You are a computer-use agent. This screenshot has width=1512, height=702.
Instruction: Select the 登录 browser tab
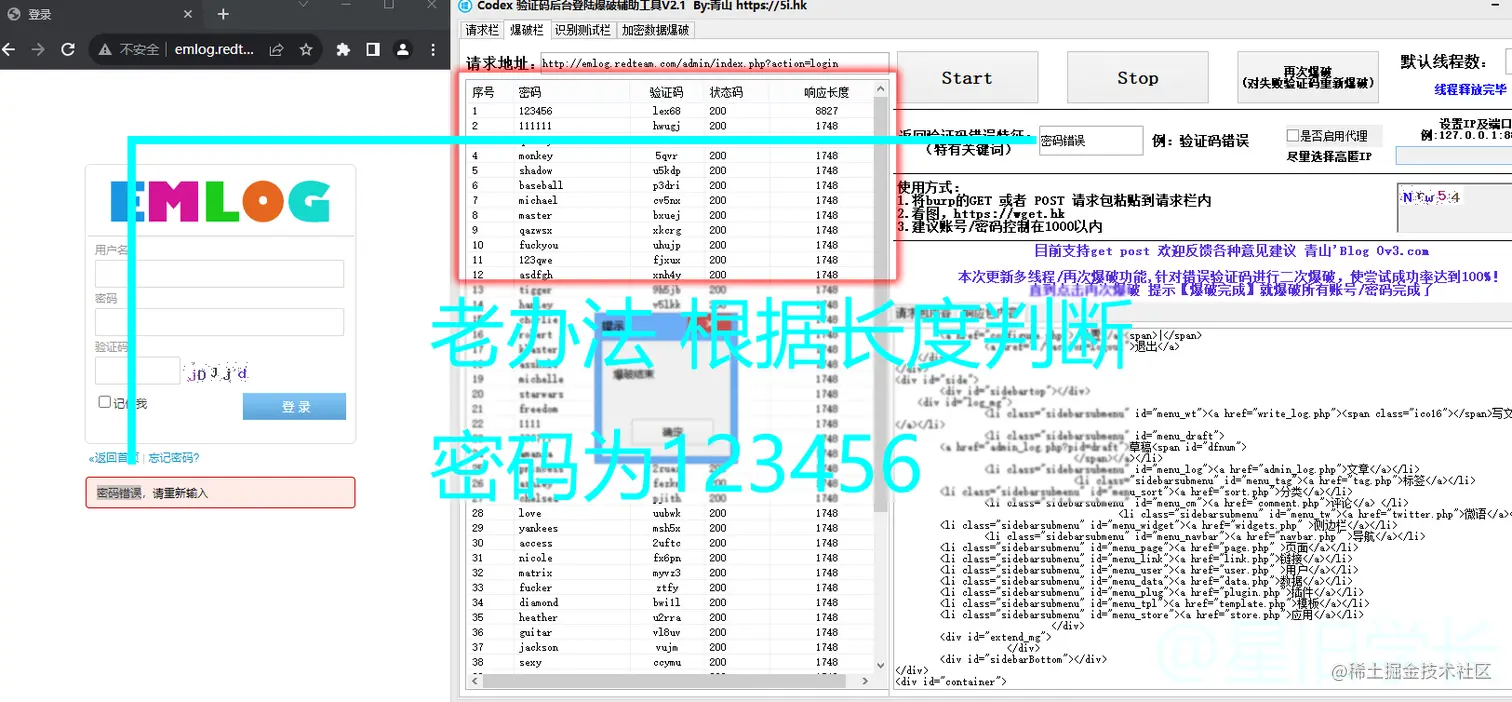point(100,14)
